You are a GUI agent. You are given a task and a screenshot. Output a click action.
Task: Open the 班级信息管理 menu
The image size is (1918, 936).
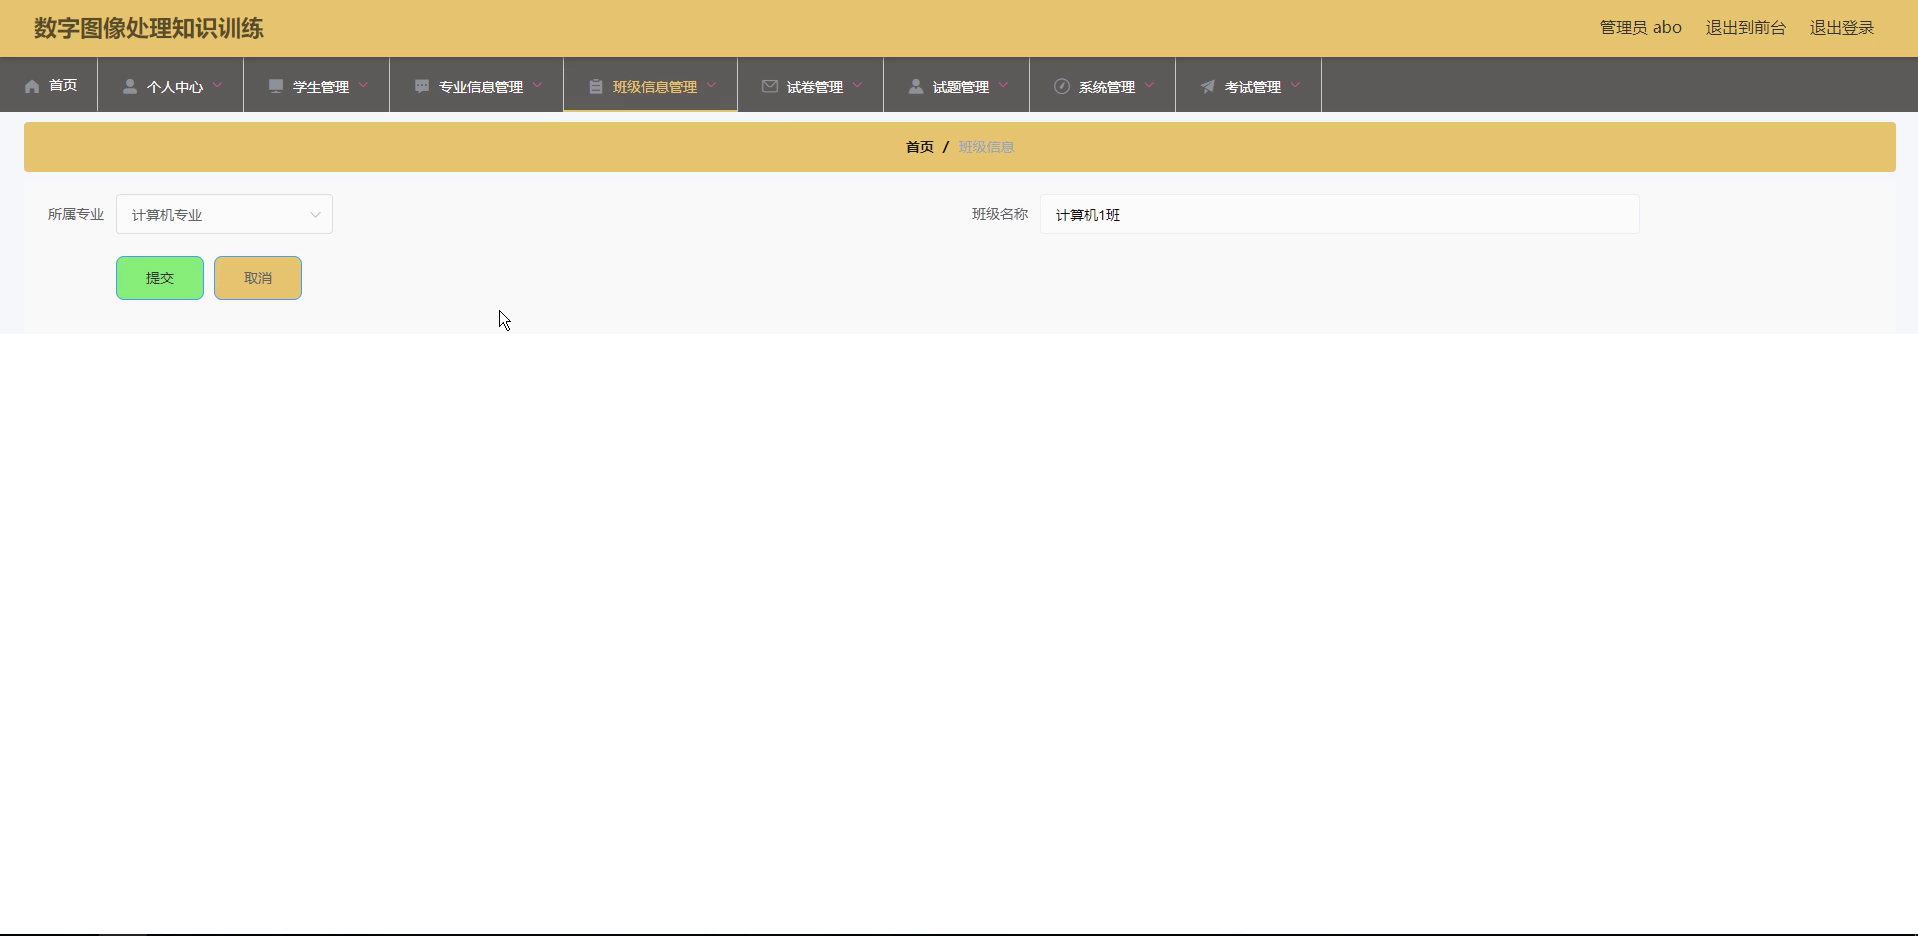pyautogui.click(x=651, y=85)
